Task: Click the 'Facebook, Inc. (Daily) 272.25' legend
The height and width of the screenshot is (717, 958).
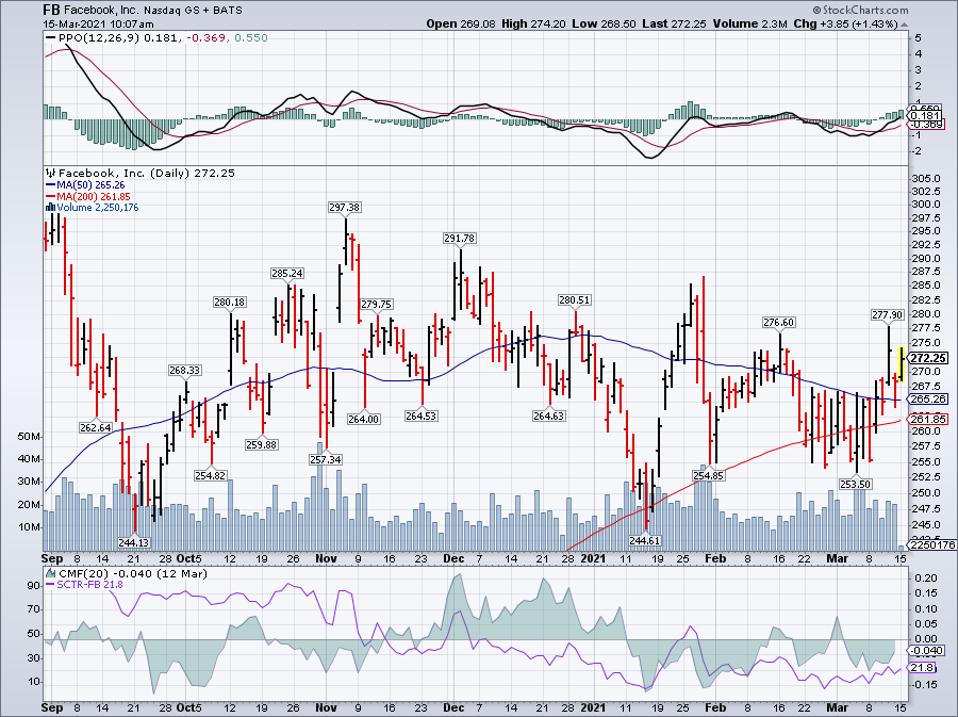Action: tap(147, 173)
